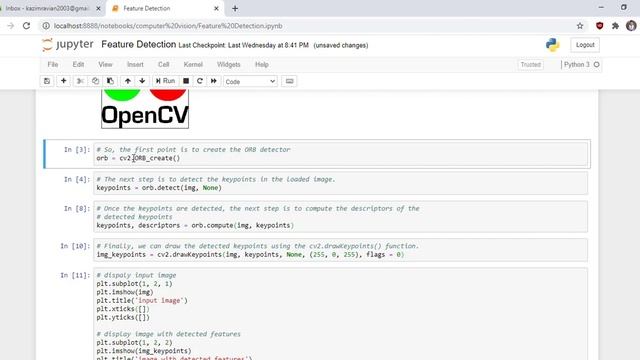Move selected cell up arrow

point(128,81)
